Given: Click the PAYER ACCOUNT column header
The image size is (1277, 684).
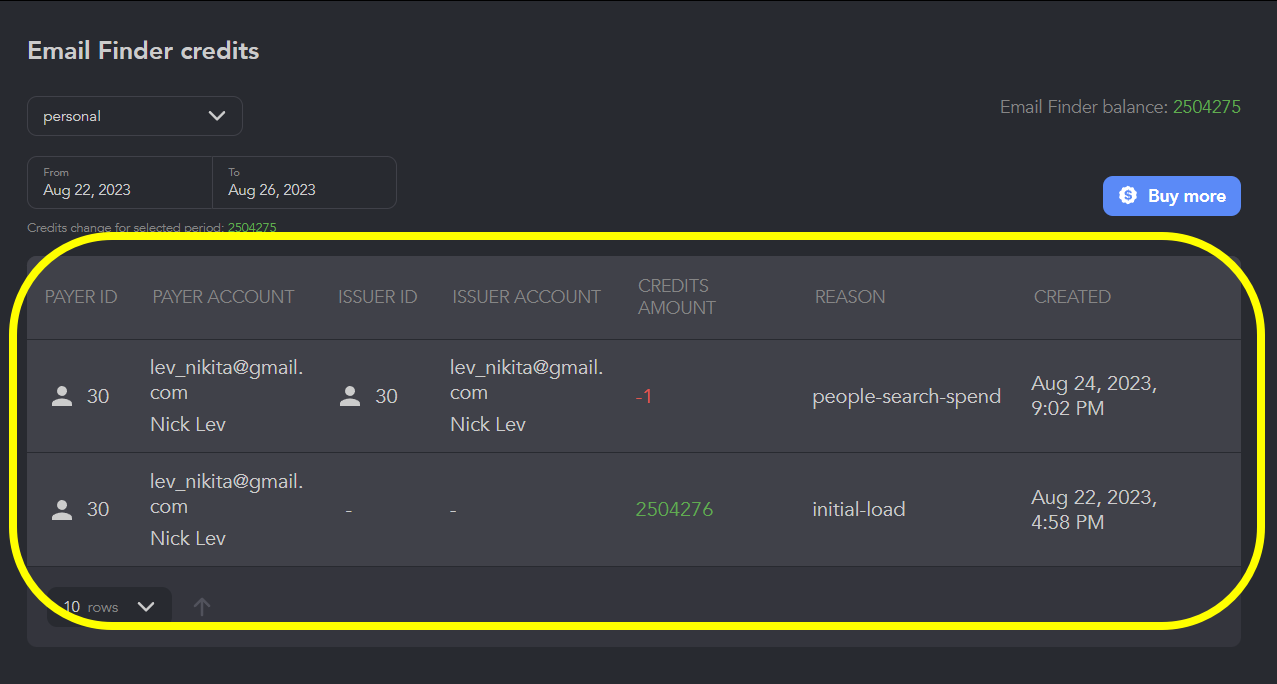Looking at the screenshot, I should (223, 297).
